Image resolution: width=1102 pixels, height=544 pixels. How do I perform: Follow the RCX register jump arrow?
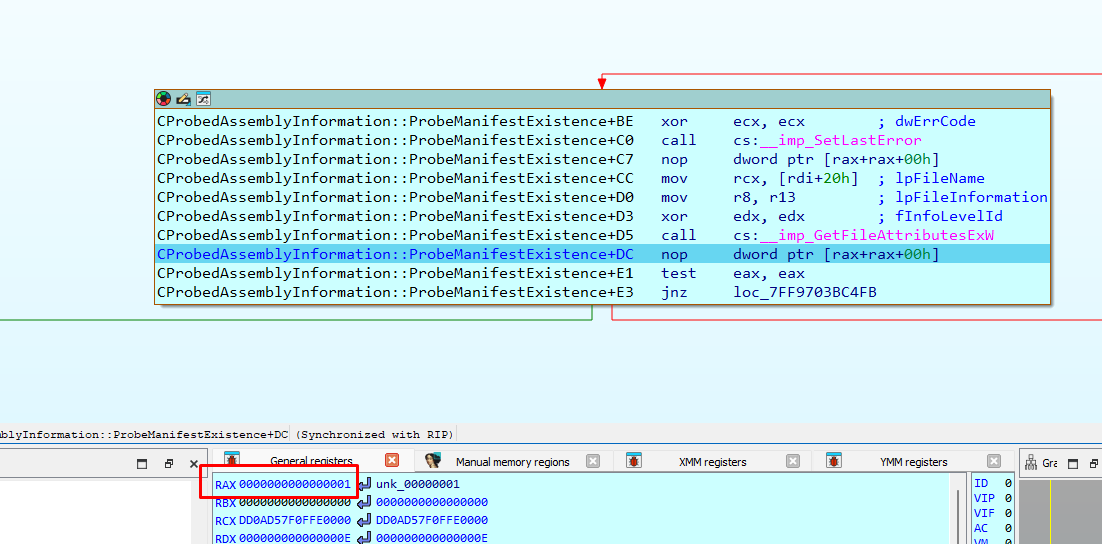click(x=364, y=520)
